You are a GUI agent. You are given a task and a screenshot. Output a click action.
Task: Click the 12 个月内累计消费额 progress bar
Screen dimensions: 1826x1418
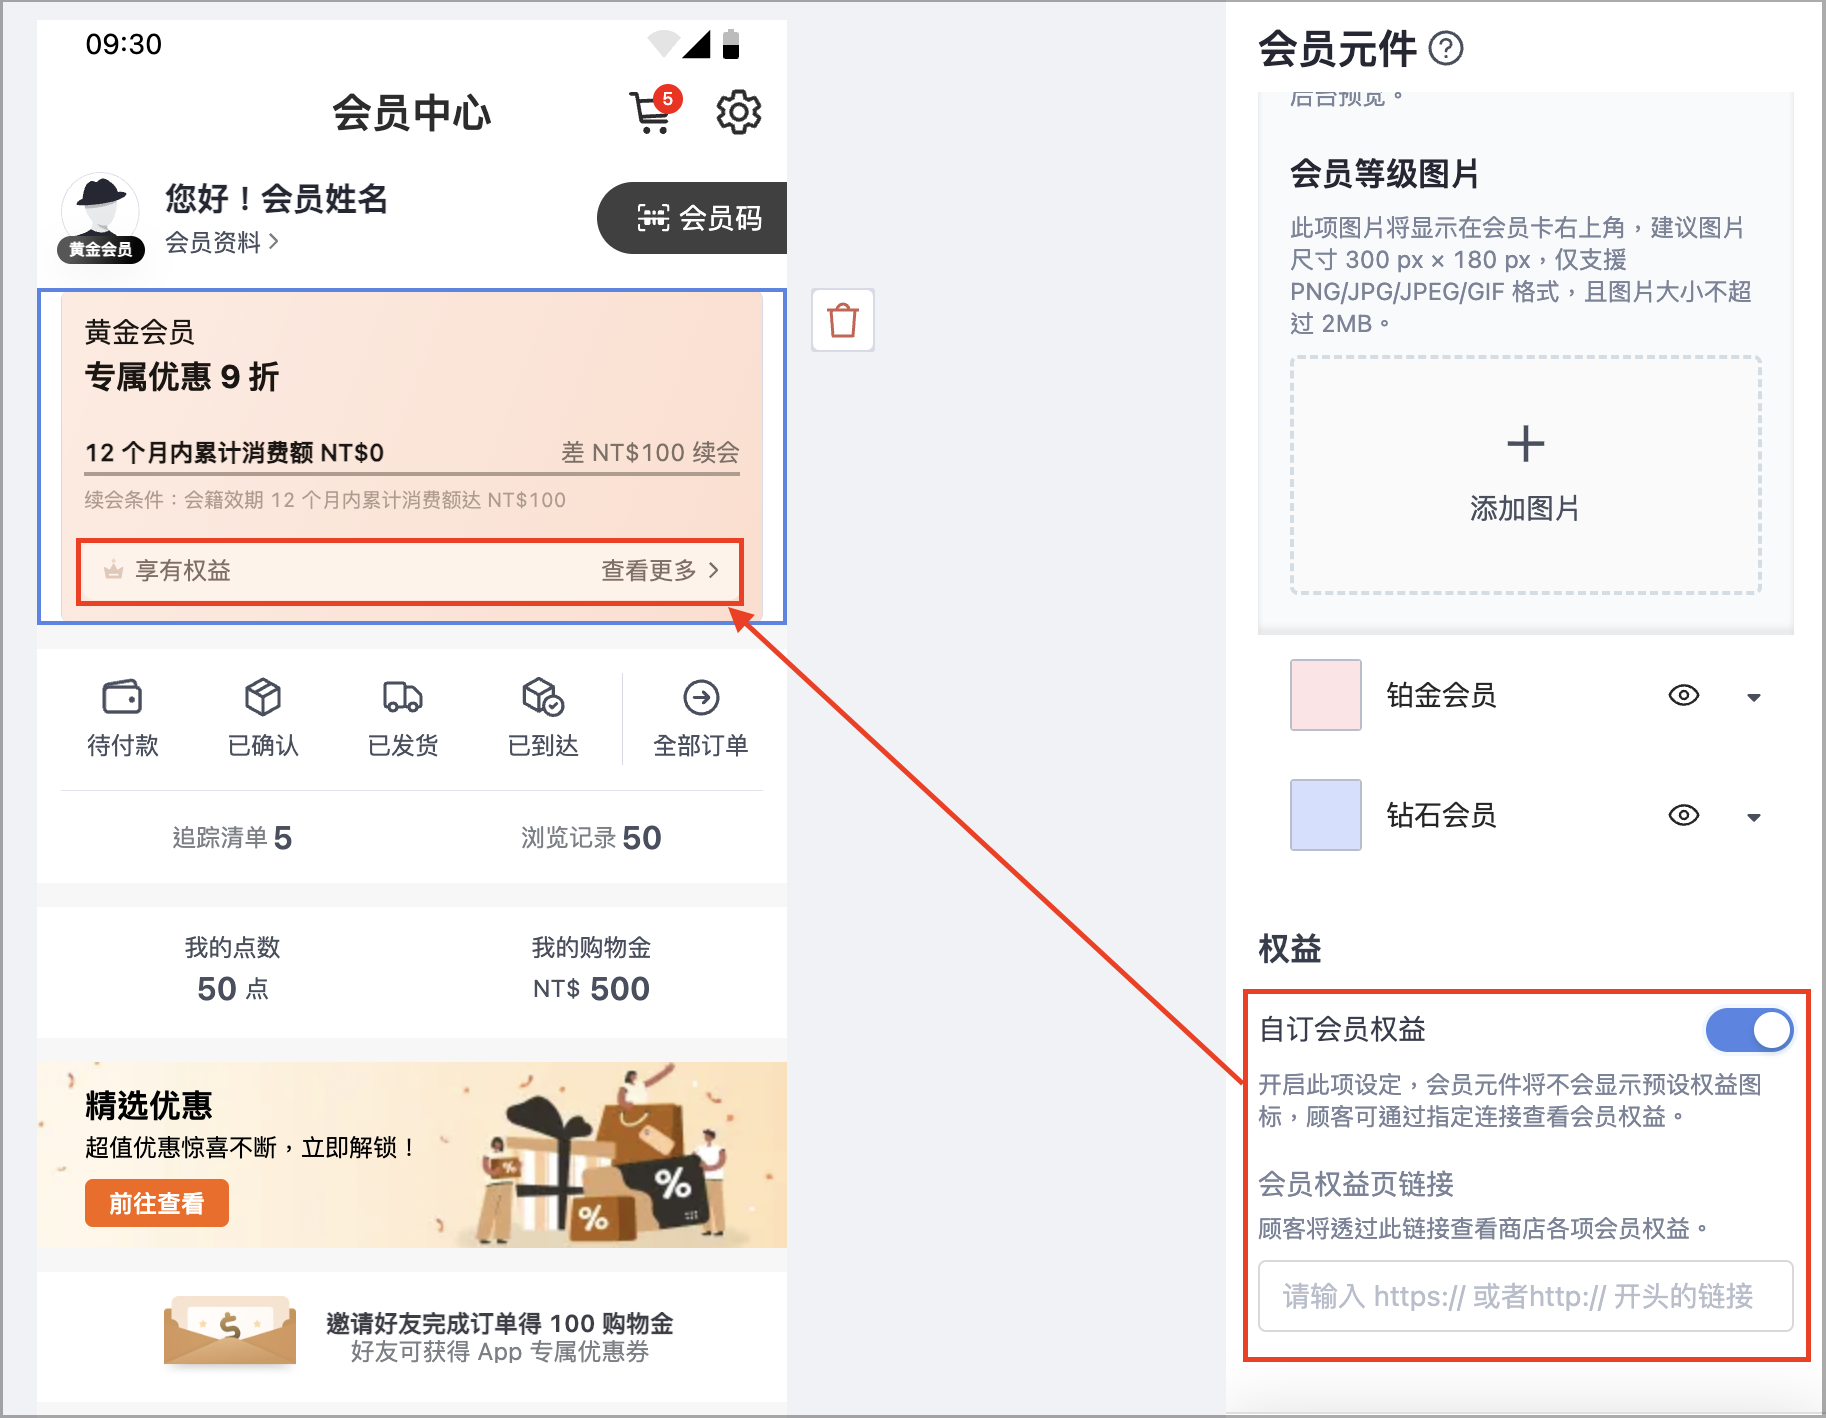[412, 473]
